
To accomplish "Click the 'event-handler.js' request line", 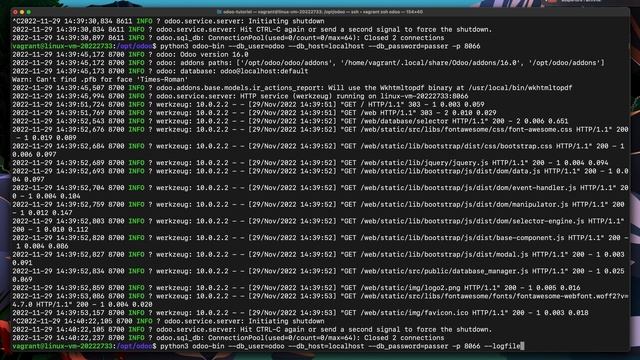I will [320, 192].
